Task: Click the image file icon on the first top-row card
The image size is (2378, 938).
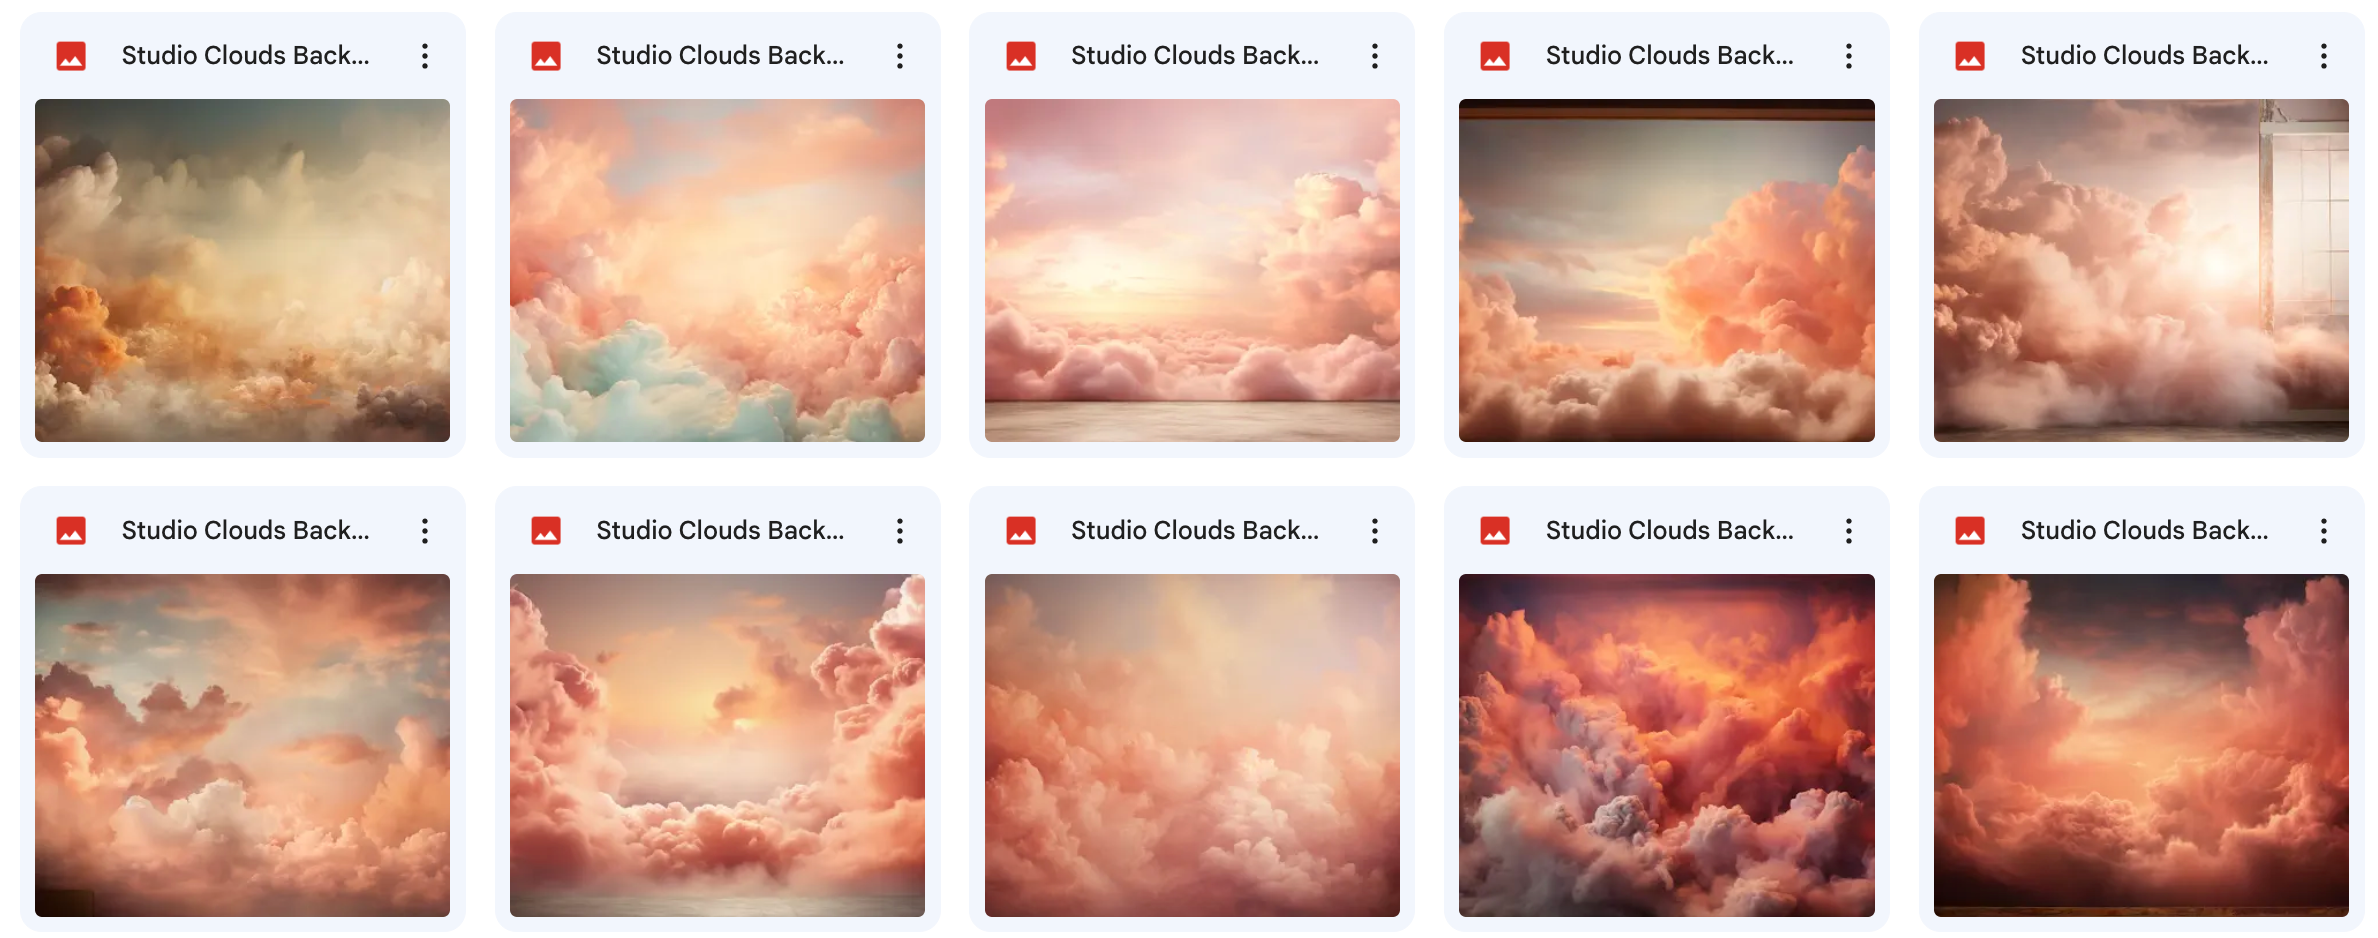Action: click(x=70, y=55)
